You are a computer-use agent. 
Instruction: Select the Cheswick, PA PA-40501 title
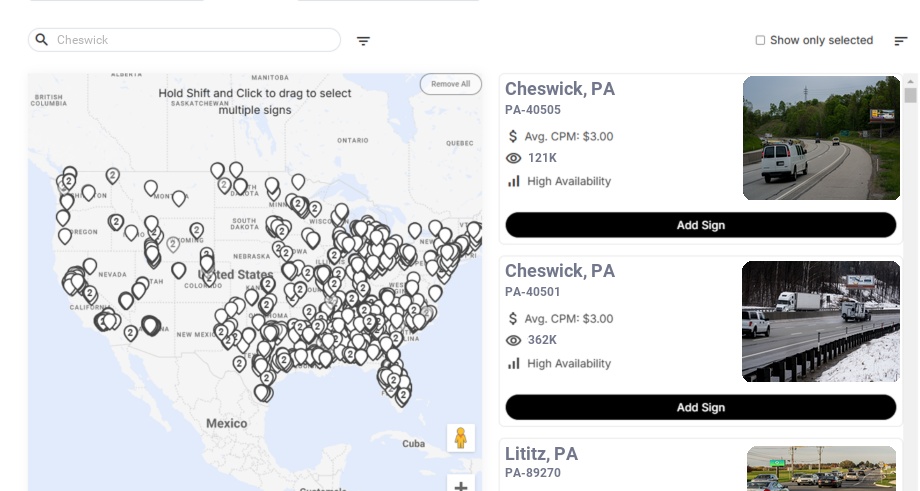559,271
